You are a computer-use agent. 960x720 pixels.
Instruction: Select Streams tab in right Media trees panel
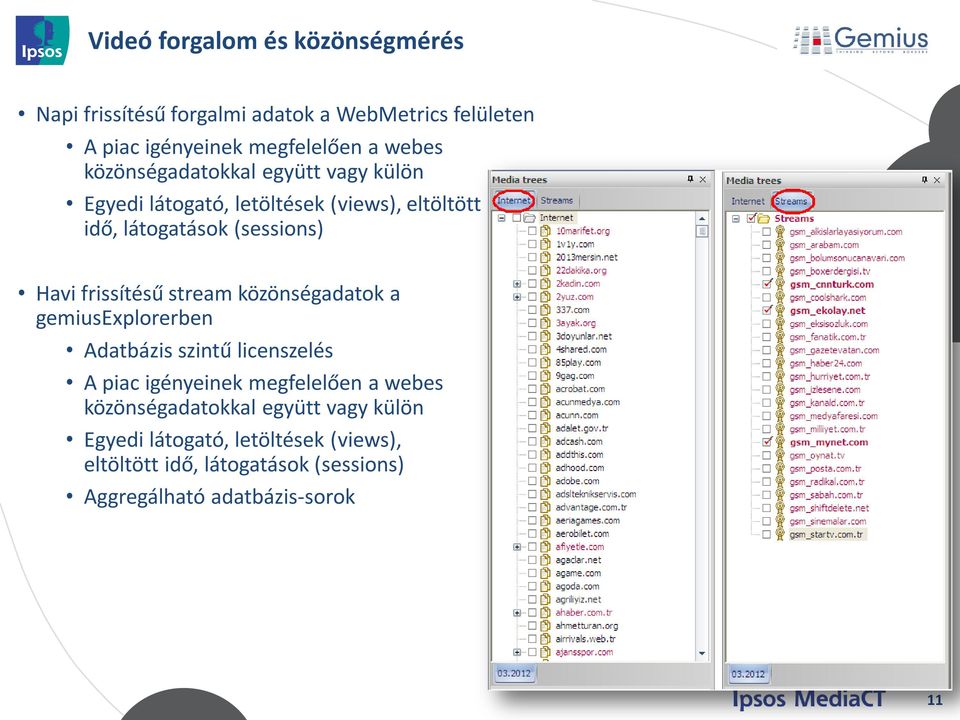coord(791,201)
